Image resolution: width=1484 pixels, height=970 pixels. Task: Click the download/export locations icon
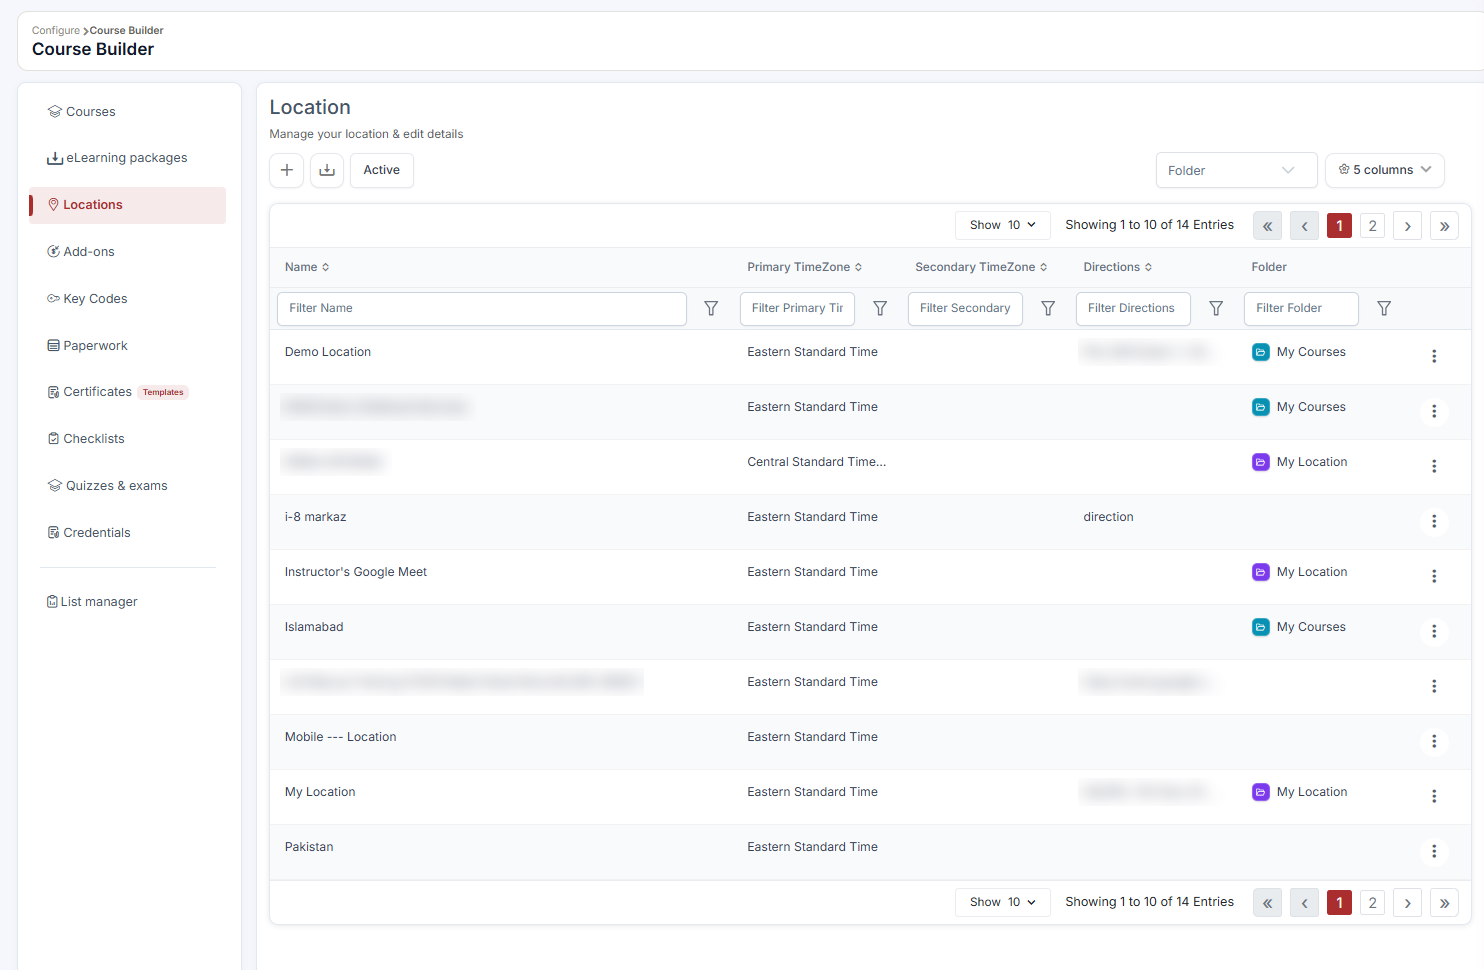click(x=327, y=170)
